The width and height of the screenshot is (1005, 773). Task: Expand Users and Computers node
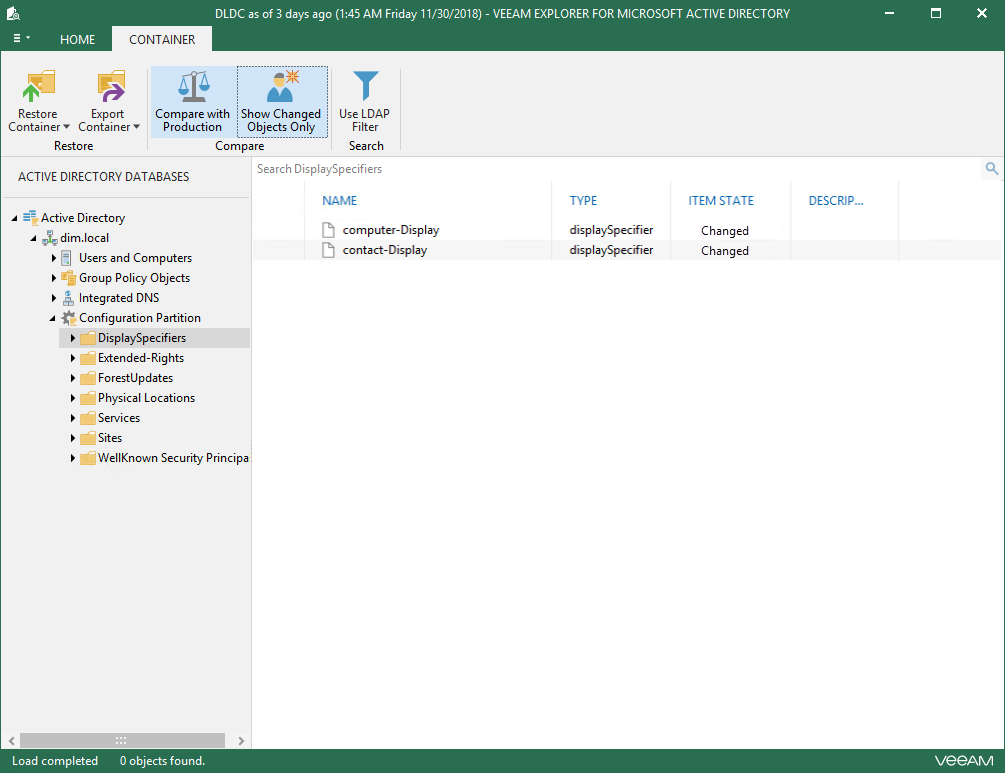point(54,258)
